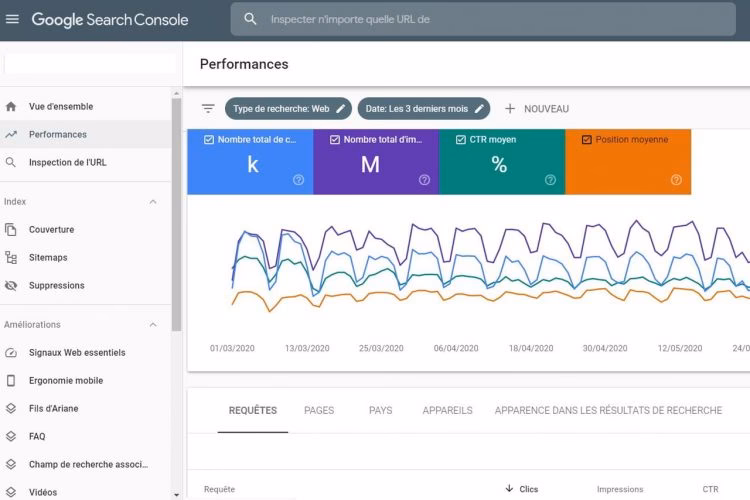Toggle the Nombre total de clics checkbox

[209, 140]
